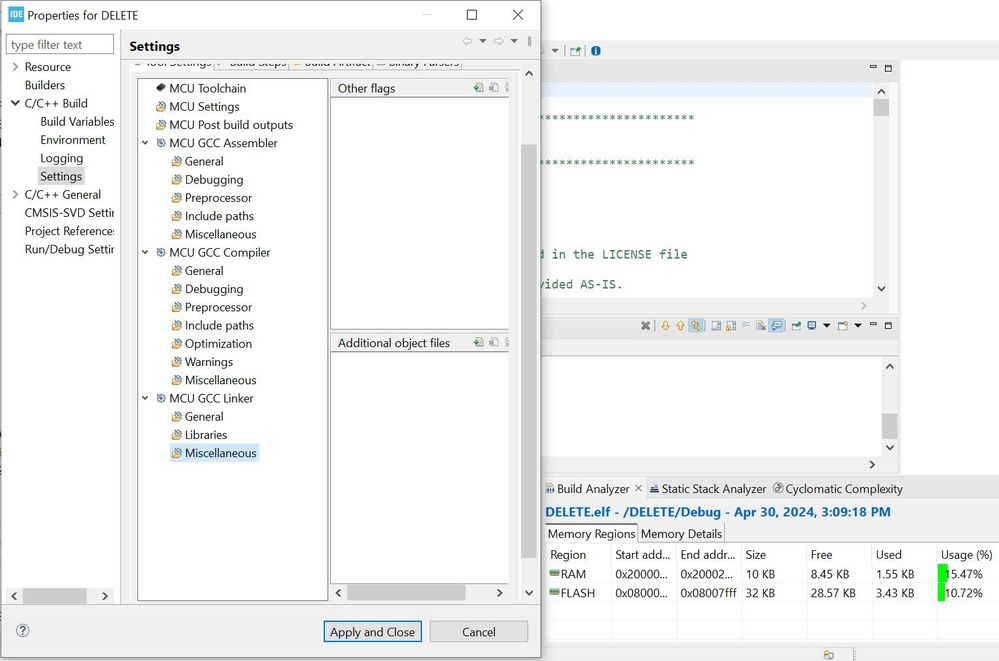Open the back history dropdown arrow
Viewport: 999px width, 661px height.
coord(483,41)
